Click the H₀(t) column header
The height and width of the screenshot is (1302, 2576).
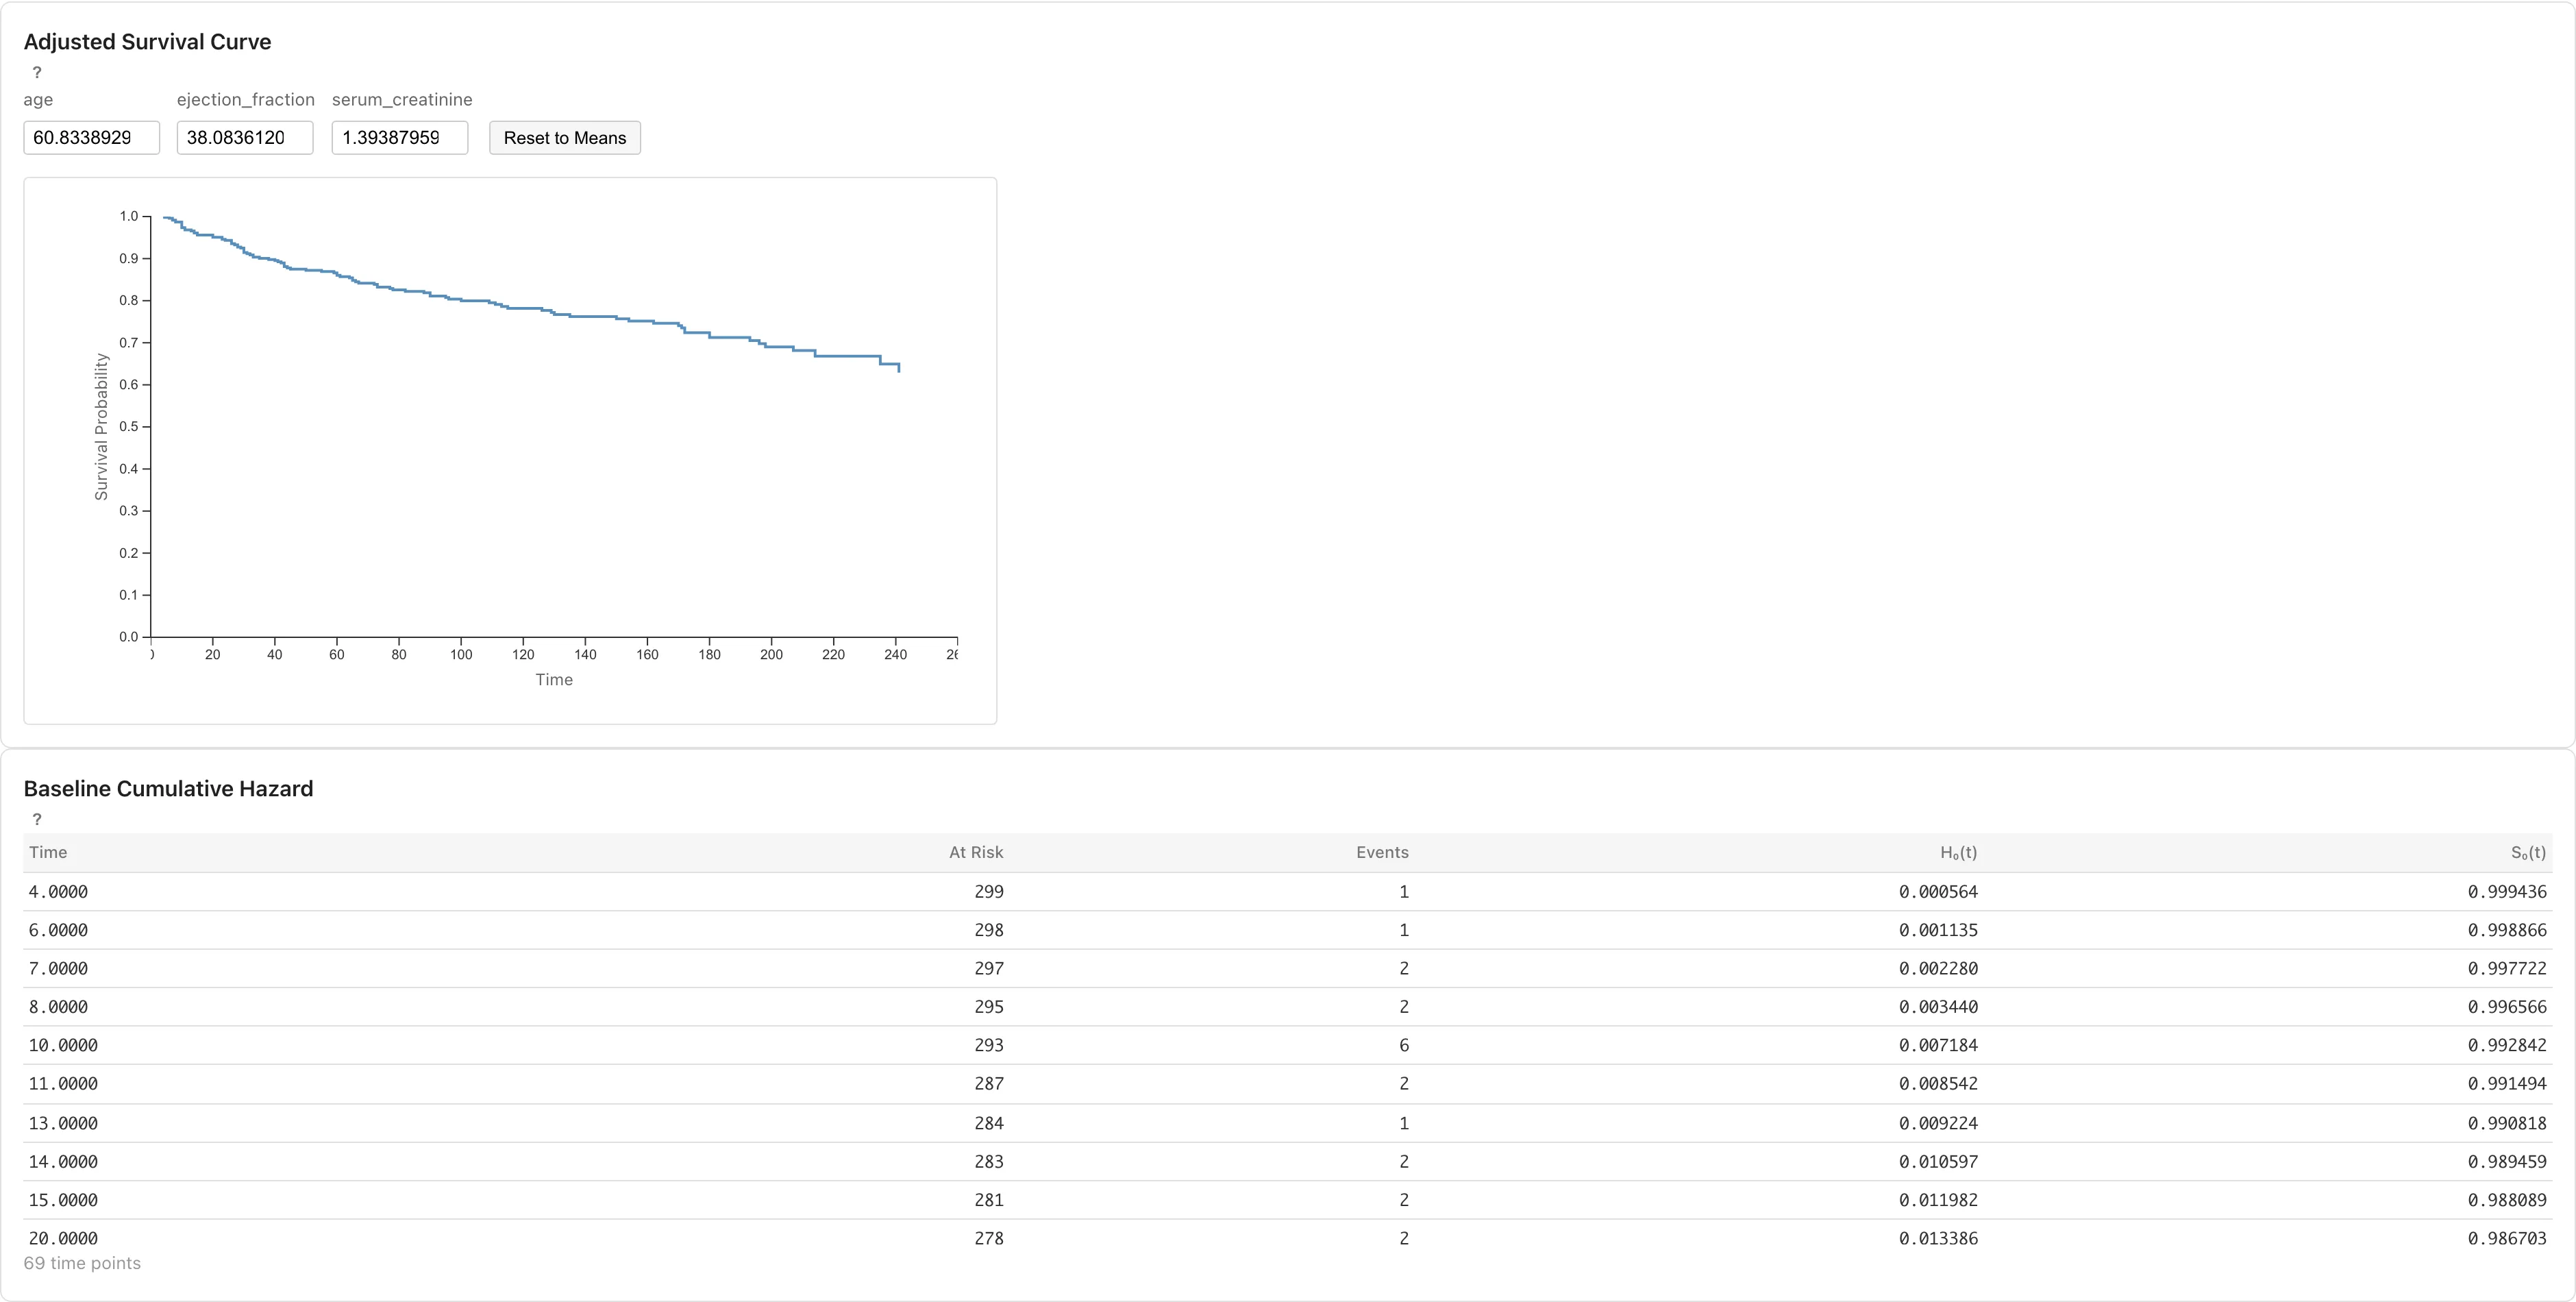[x=1958, y=852]
